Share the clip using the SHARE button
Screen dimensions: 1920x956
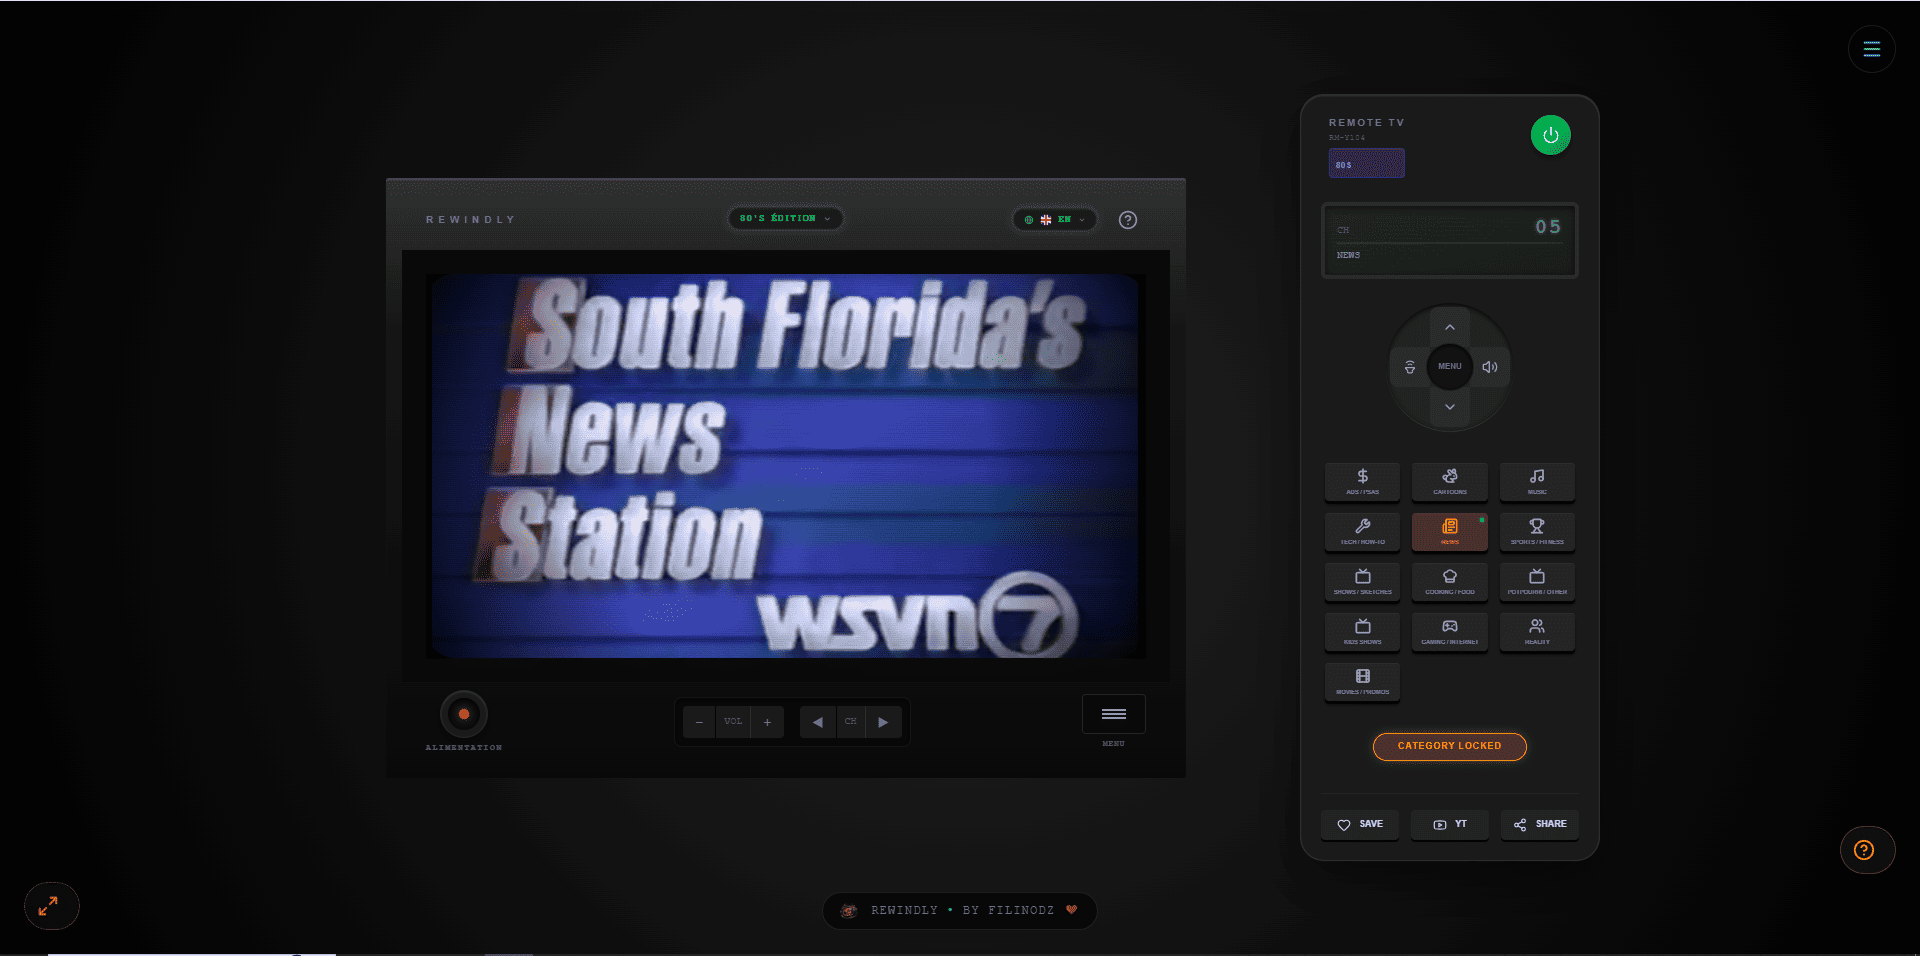coord(1540,824)
